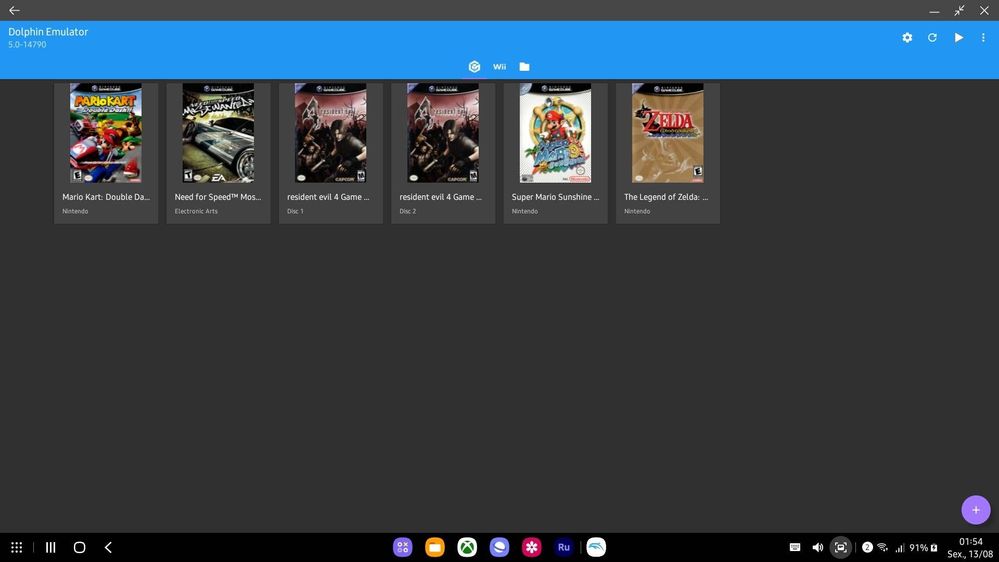Open the apps grid in taskbar

coord(17,547)
